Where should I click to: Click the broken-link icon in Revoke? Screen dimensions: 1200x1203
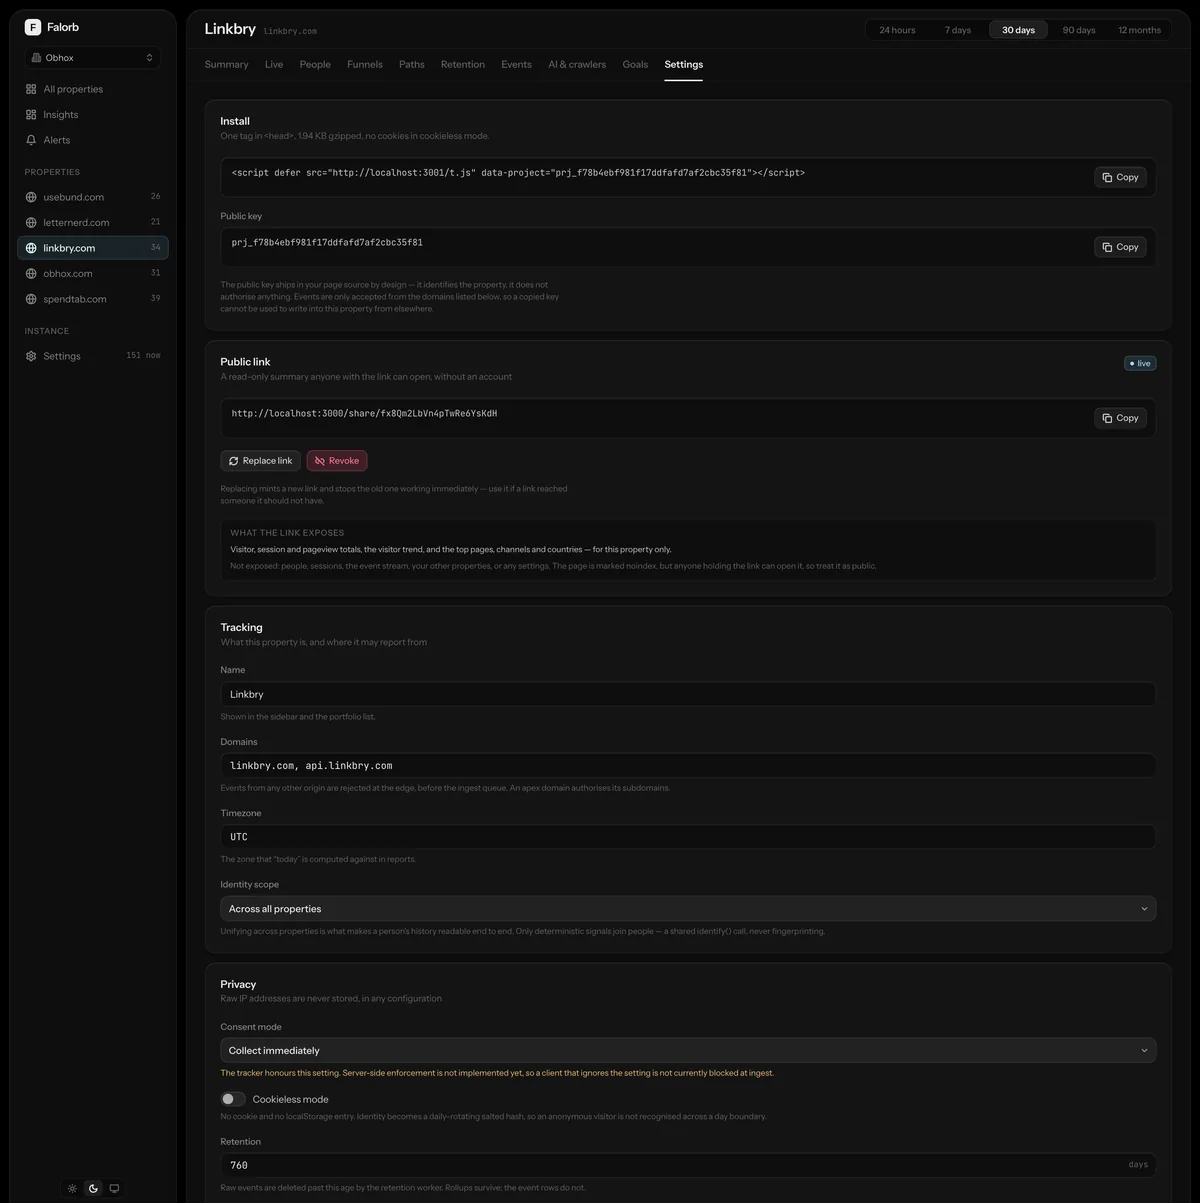coord(320,461)
